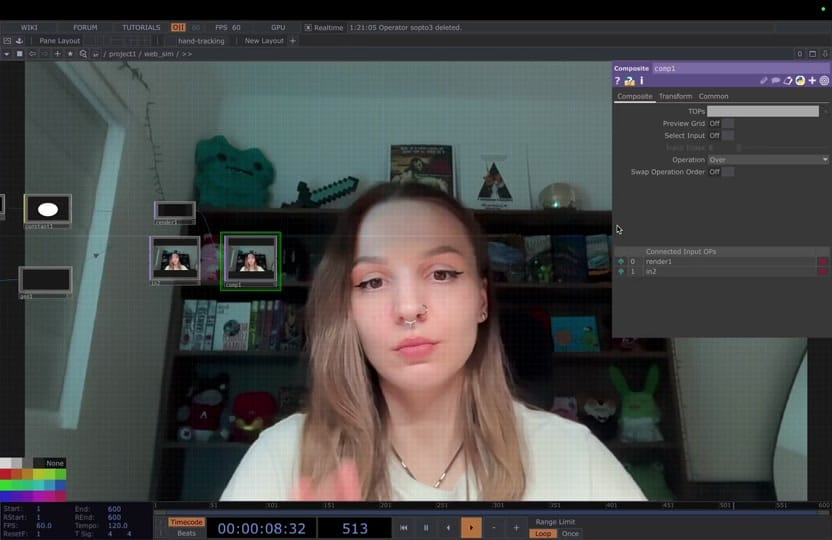Click the round target icon in comp1 header
The height and width of the screenshot is (540, 832).
824,81
